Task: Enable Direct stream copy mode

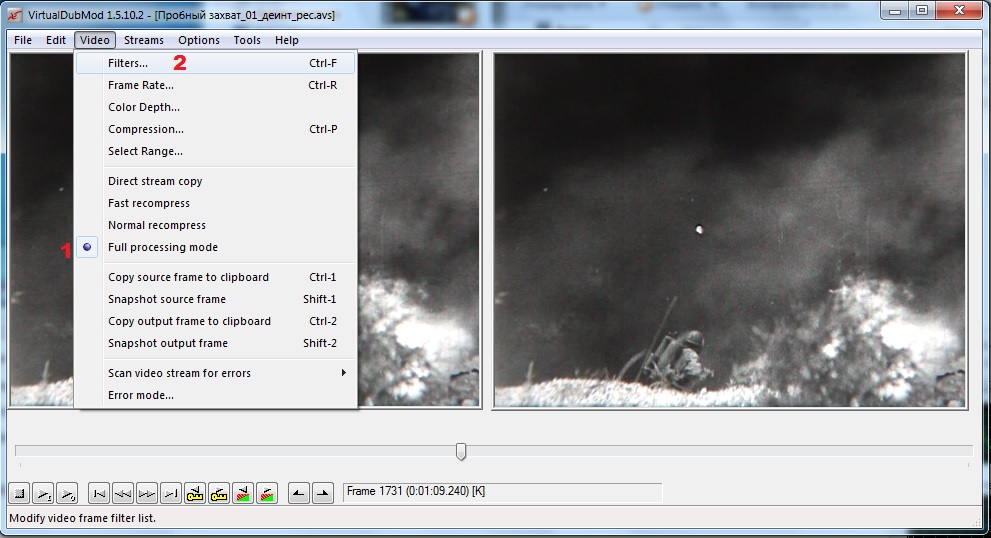Action: coord(216,181)
